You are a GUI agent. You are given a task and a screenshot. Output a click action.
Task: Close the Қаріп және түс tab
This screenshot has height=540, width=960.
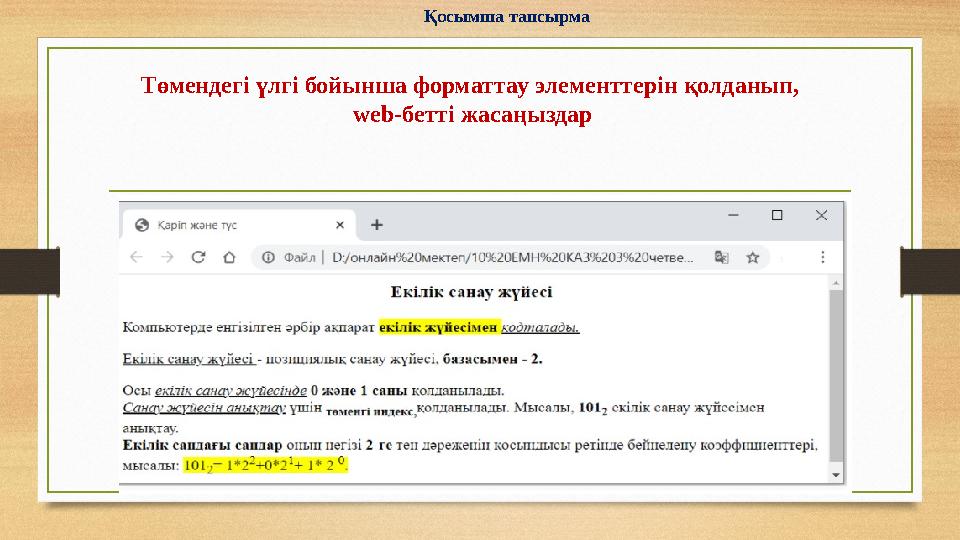[x=340, y=225]
